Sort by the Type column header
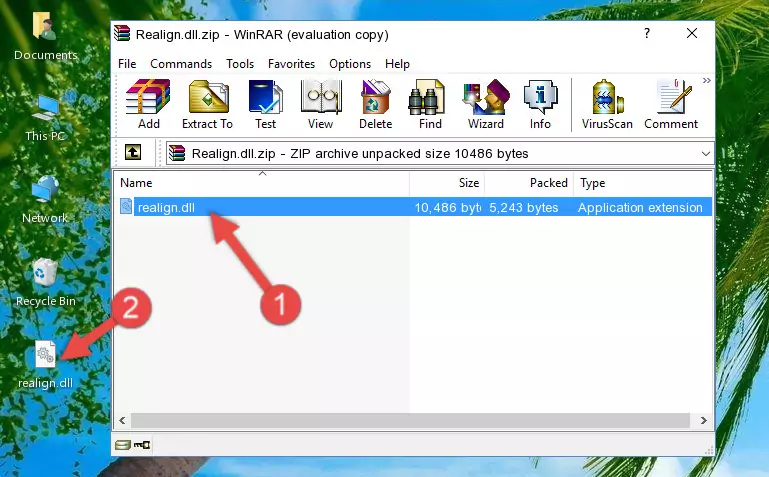 (x=642, y=183)
